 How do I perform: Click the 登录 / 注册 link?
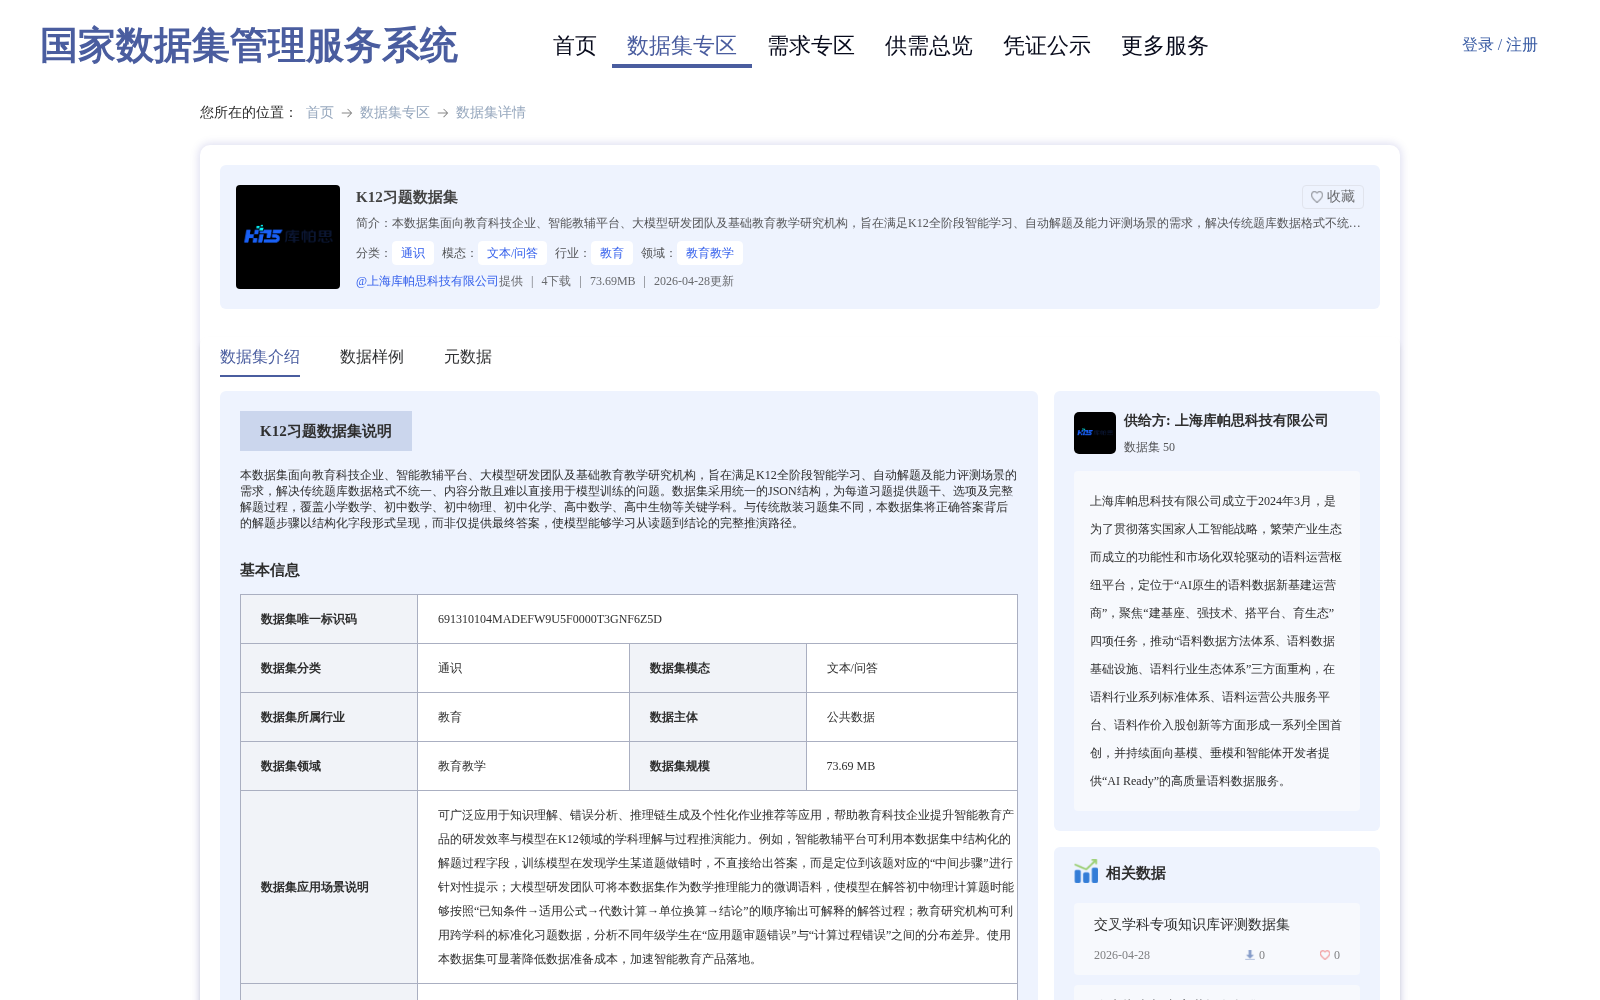(1500, 45)
